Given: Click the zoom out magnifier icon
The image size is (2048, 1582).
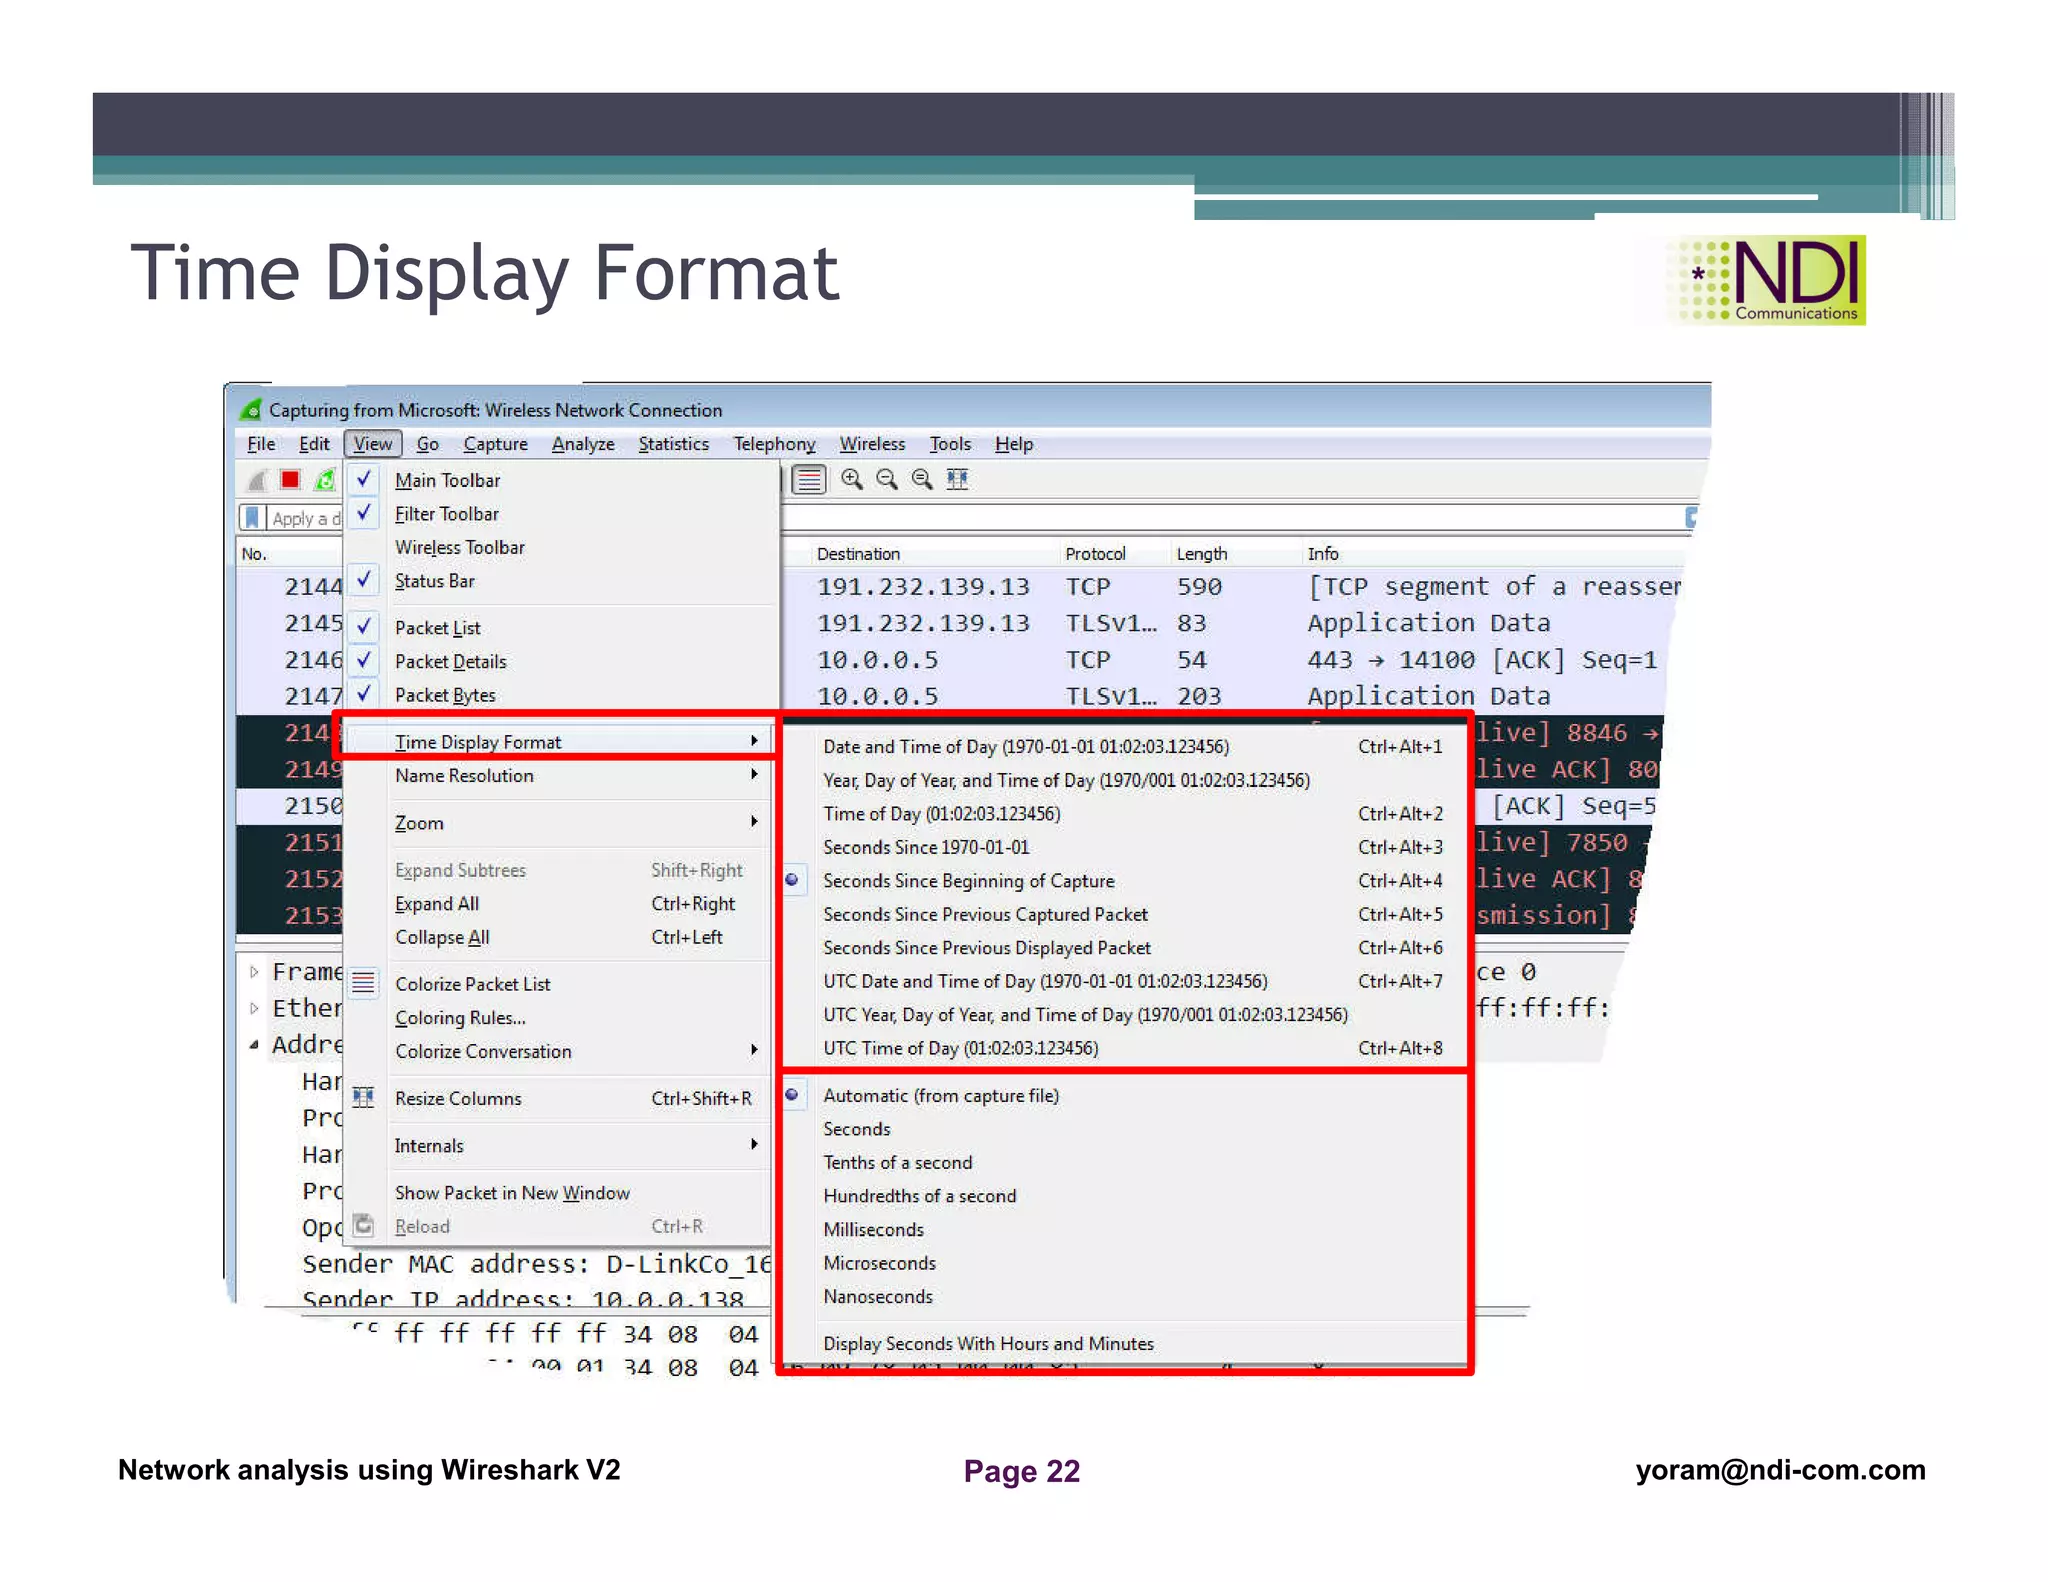Looking at the screenshot, I should (x=887, y=480).
